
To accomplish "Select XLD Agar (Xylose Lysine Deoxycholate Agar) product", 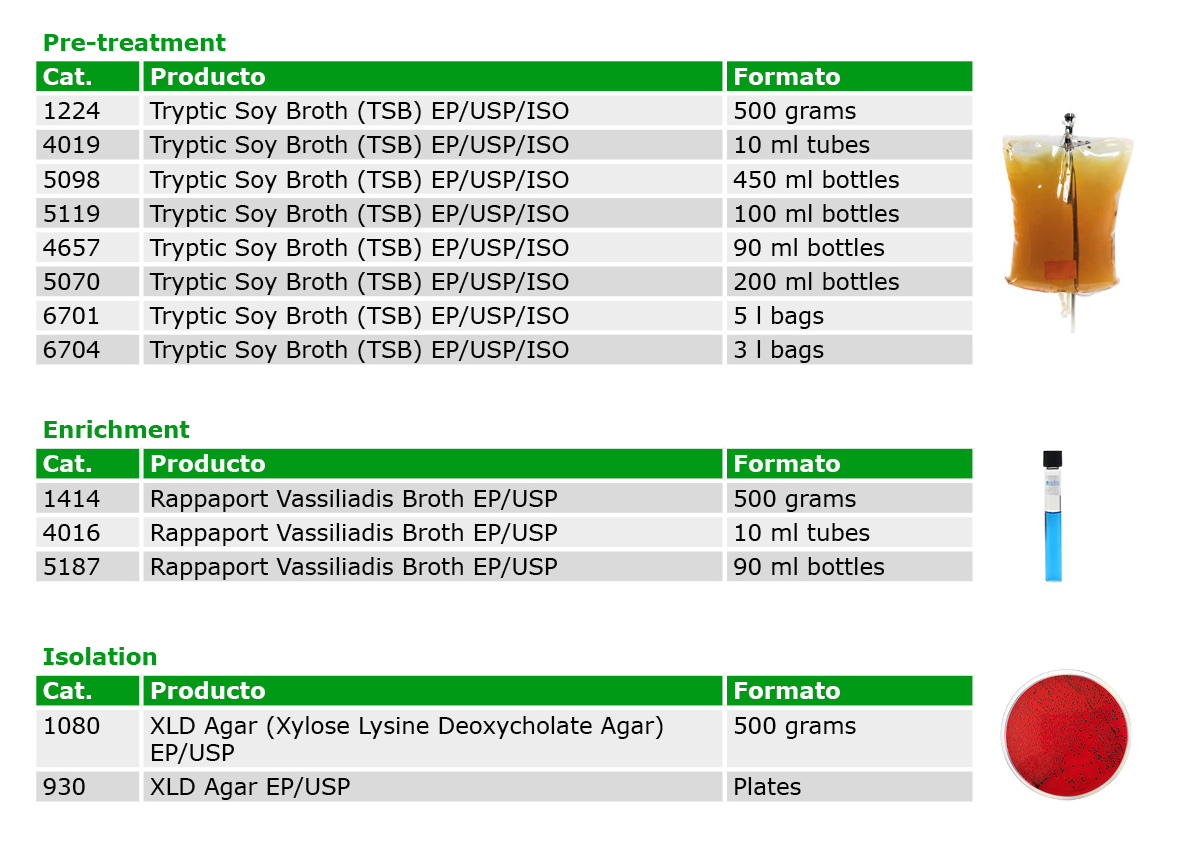I will (x=407, y=738).
